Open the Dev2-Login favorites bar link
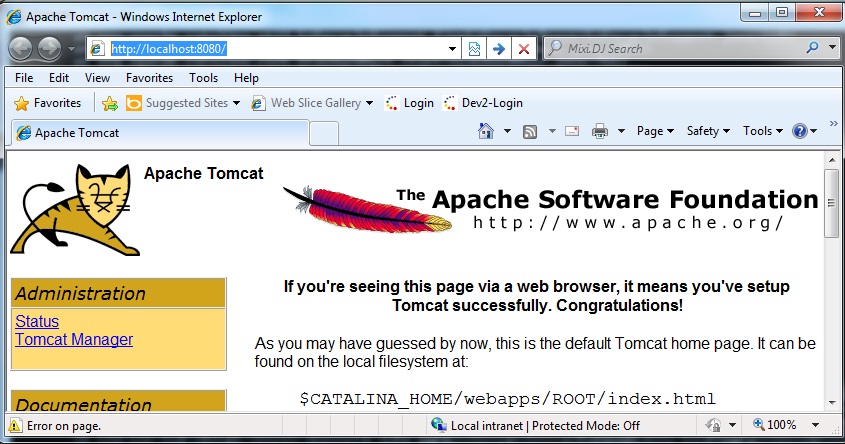 [482, 103]
